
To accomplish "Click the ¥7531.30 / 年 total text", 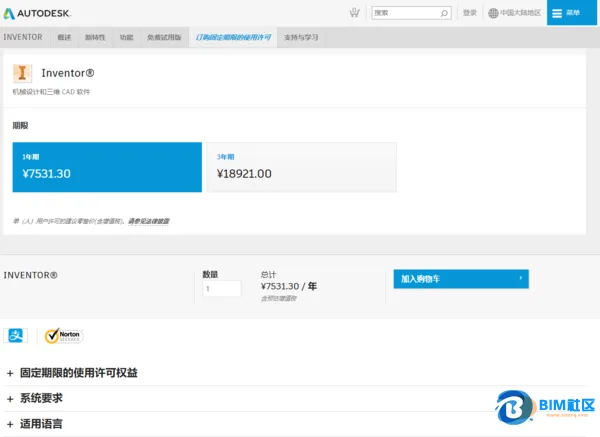I will click(x=289, y=286).
